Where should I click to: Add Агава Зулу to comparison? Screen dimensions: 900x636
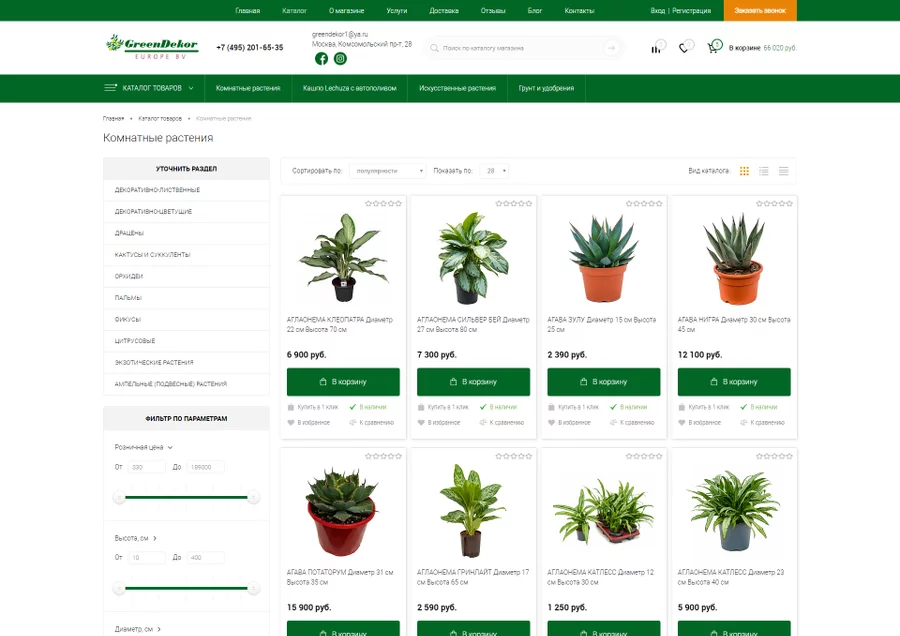tap(632, 422)
